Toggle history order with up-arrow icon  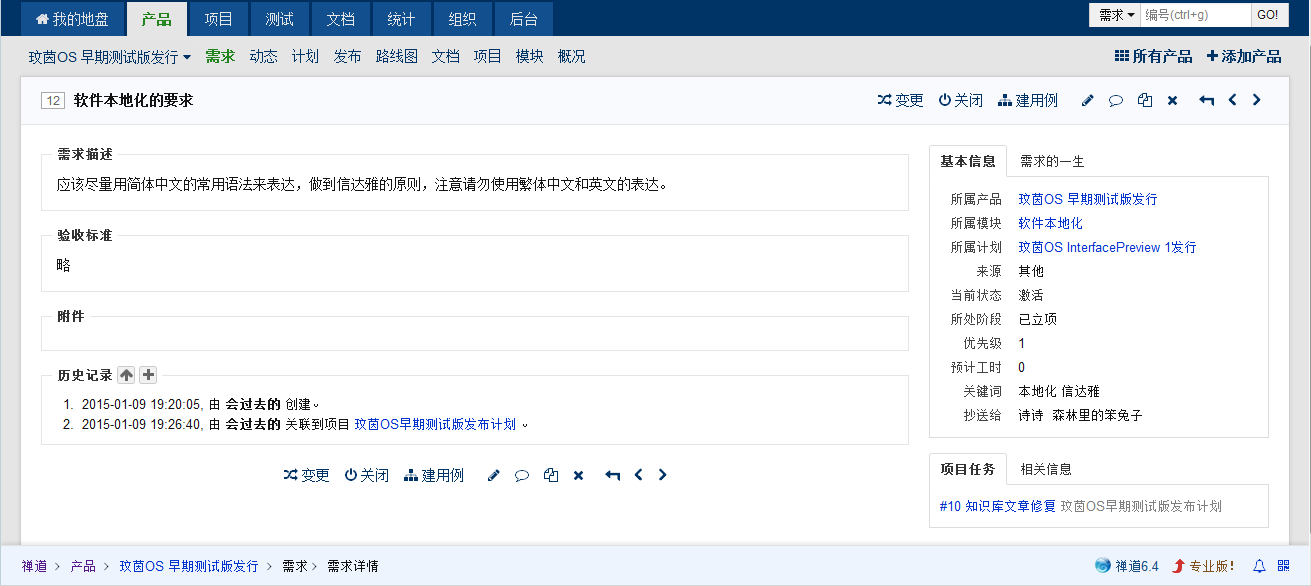pyautogui.click(x=126, y=375)
